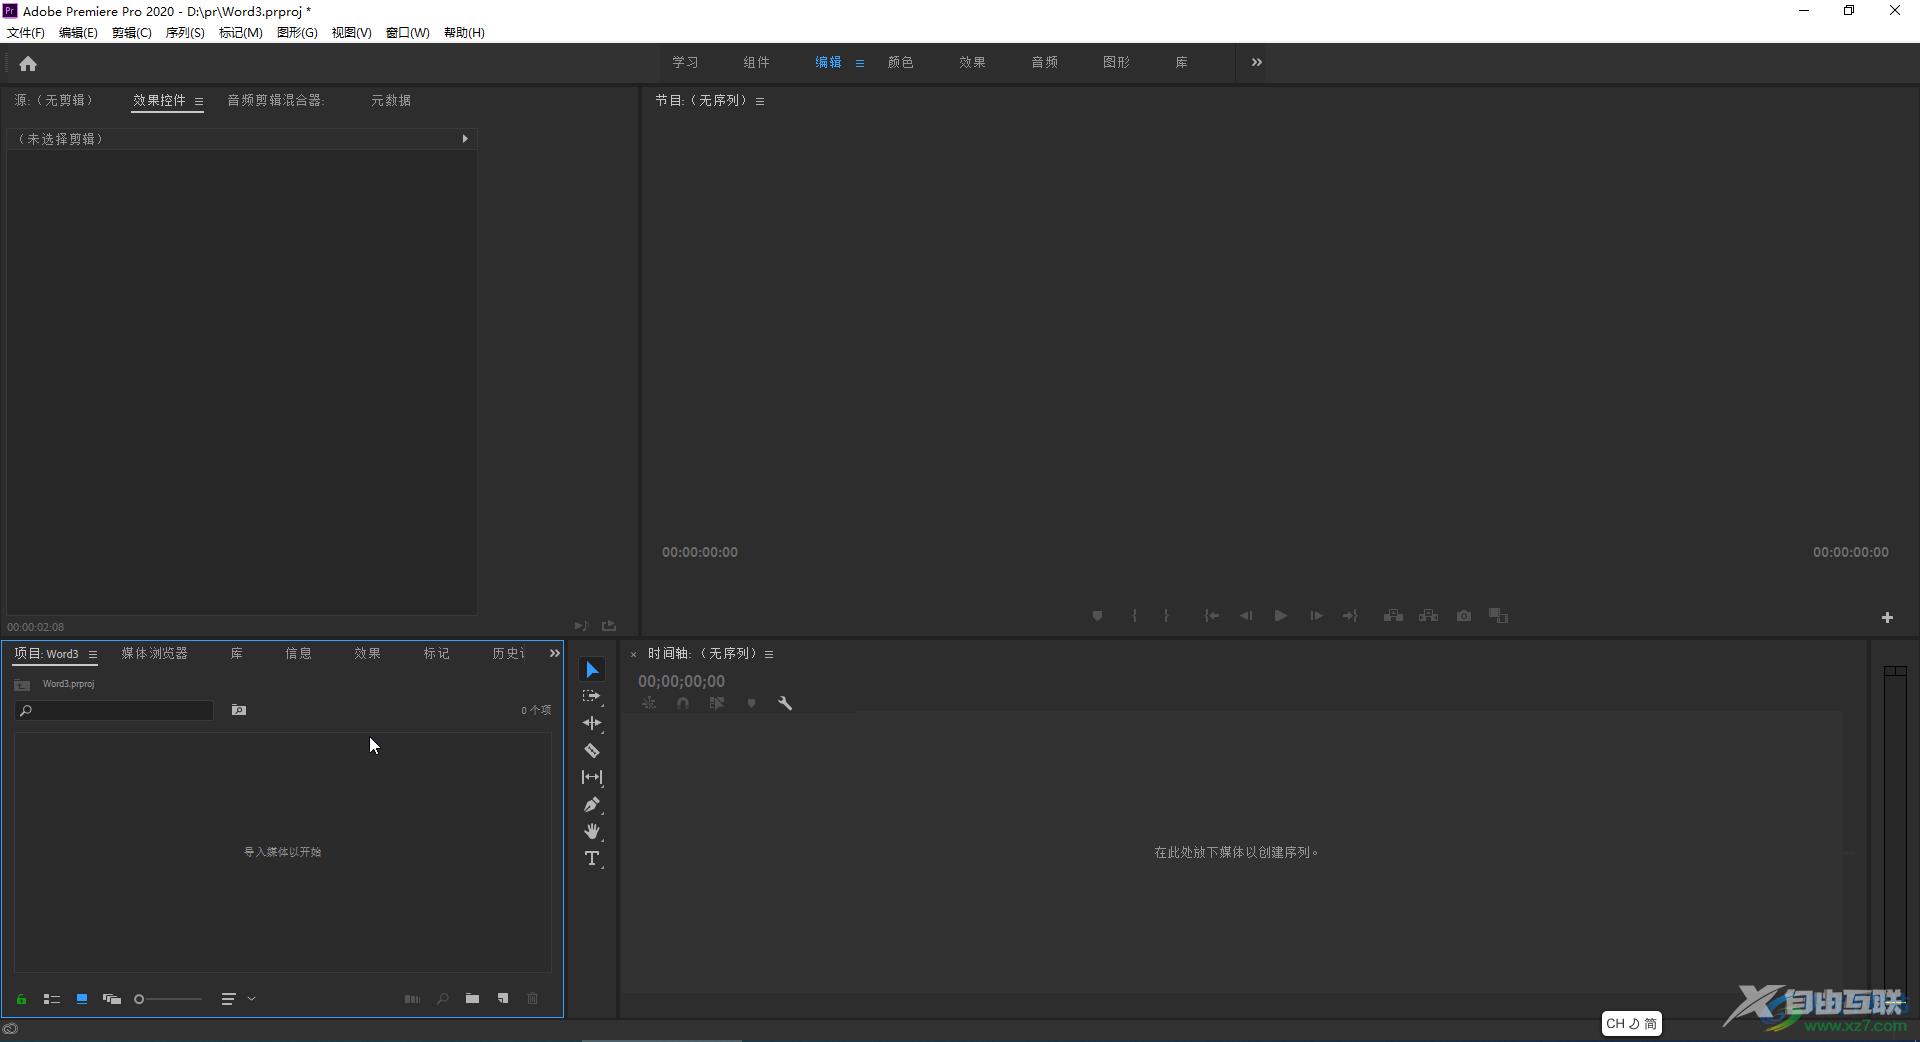Select the Track Select Forward tool

click(x=592, y=696)
